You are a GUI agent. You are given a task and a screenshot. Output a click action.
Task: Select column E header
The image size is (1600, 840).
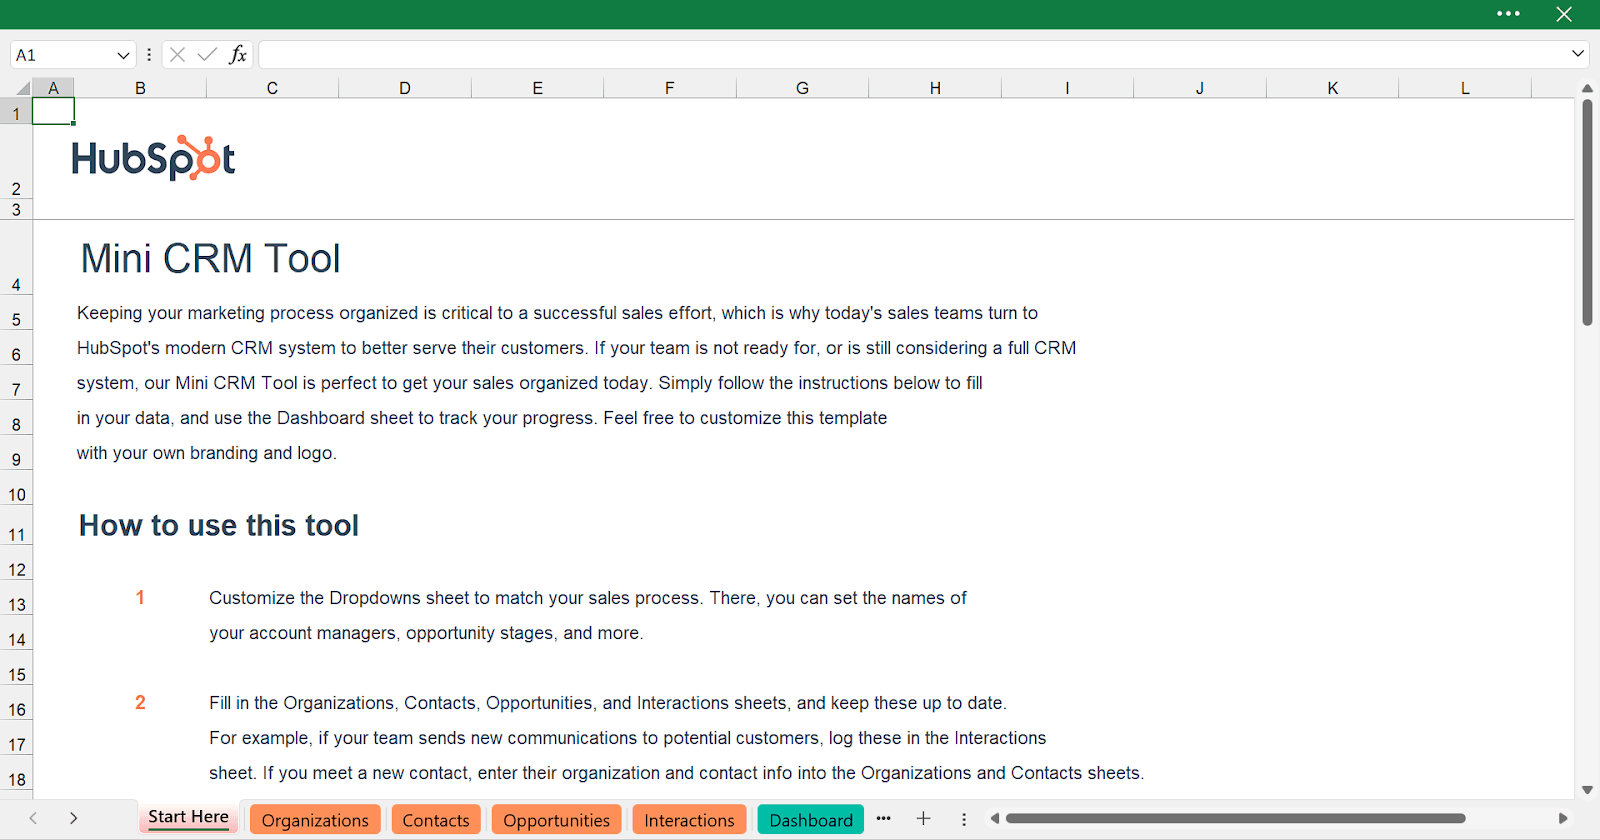pos(538,88)
